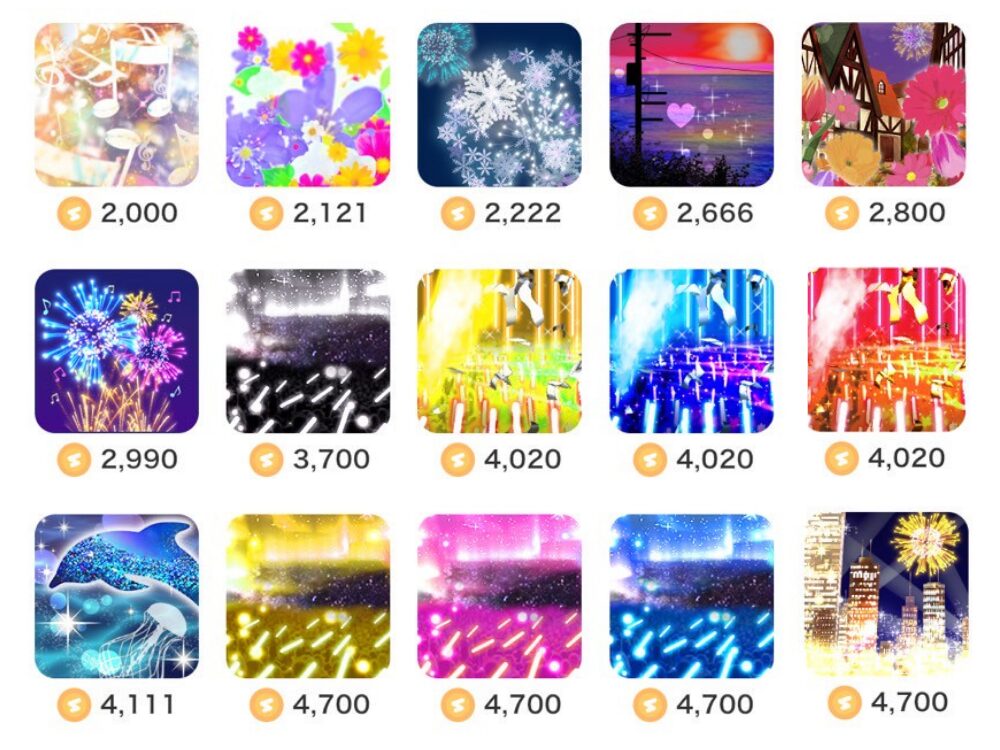Screen dimensions: 1000x750
Task: Tap the 2,666 coin price label
Action: click(x=714, y=213)
